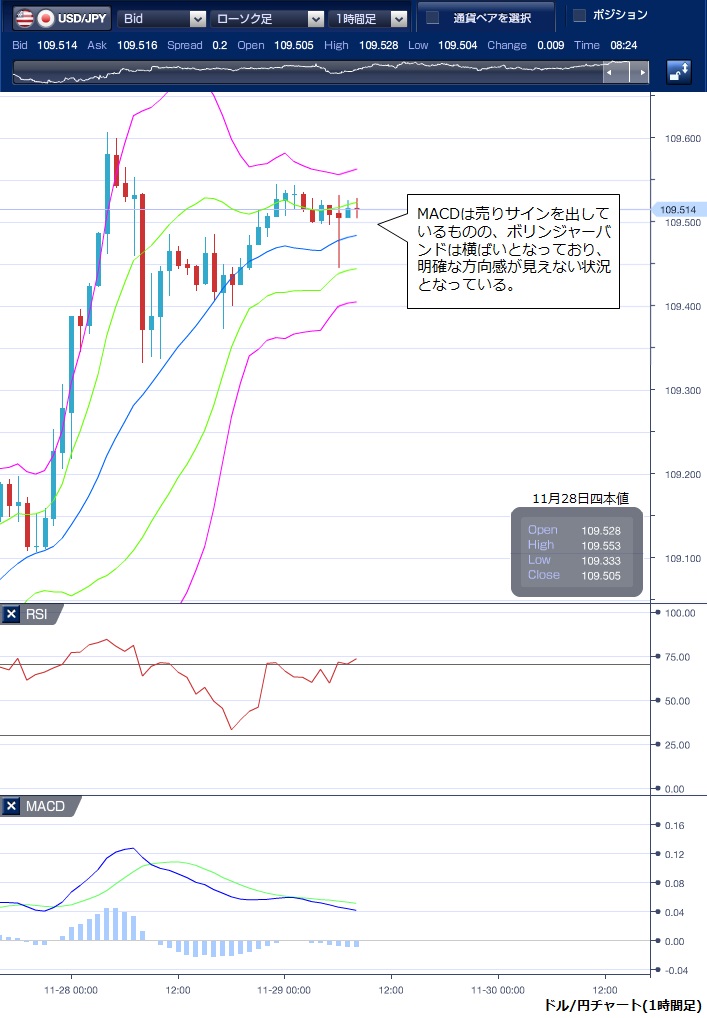Click the USD/JPY pair button
The height and width of the screenshot is (1018, 707).
tap(70, 18)
